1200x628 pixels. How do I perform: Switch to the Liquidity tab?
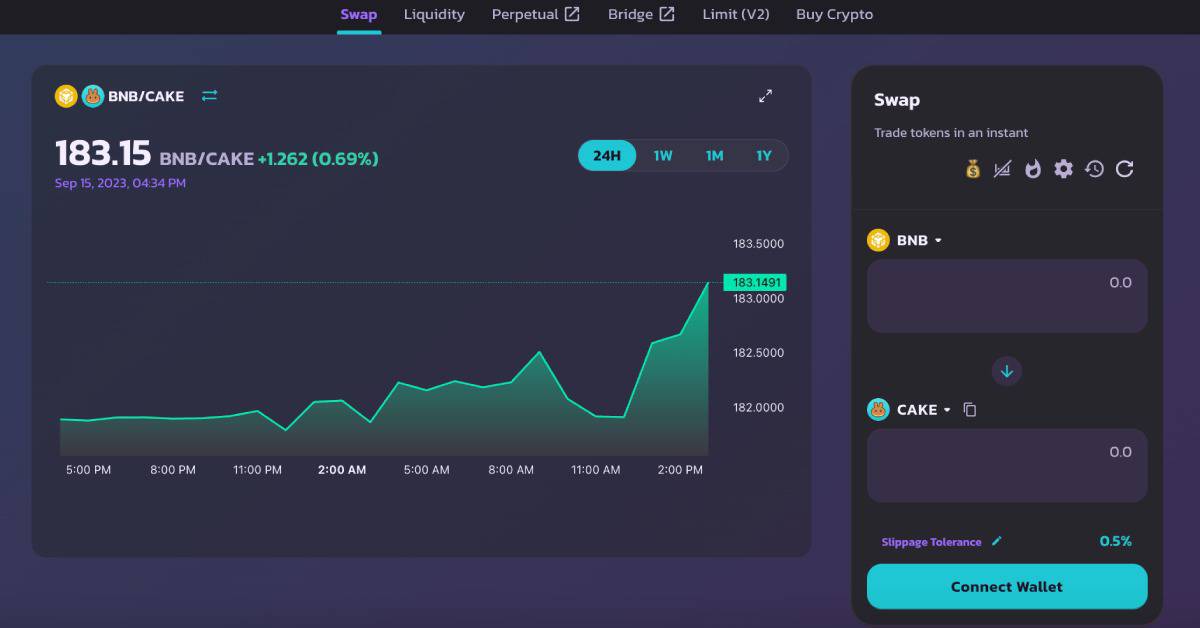(434, 15)
